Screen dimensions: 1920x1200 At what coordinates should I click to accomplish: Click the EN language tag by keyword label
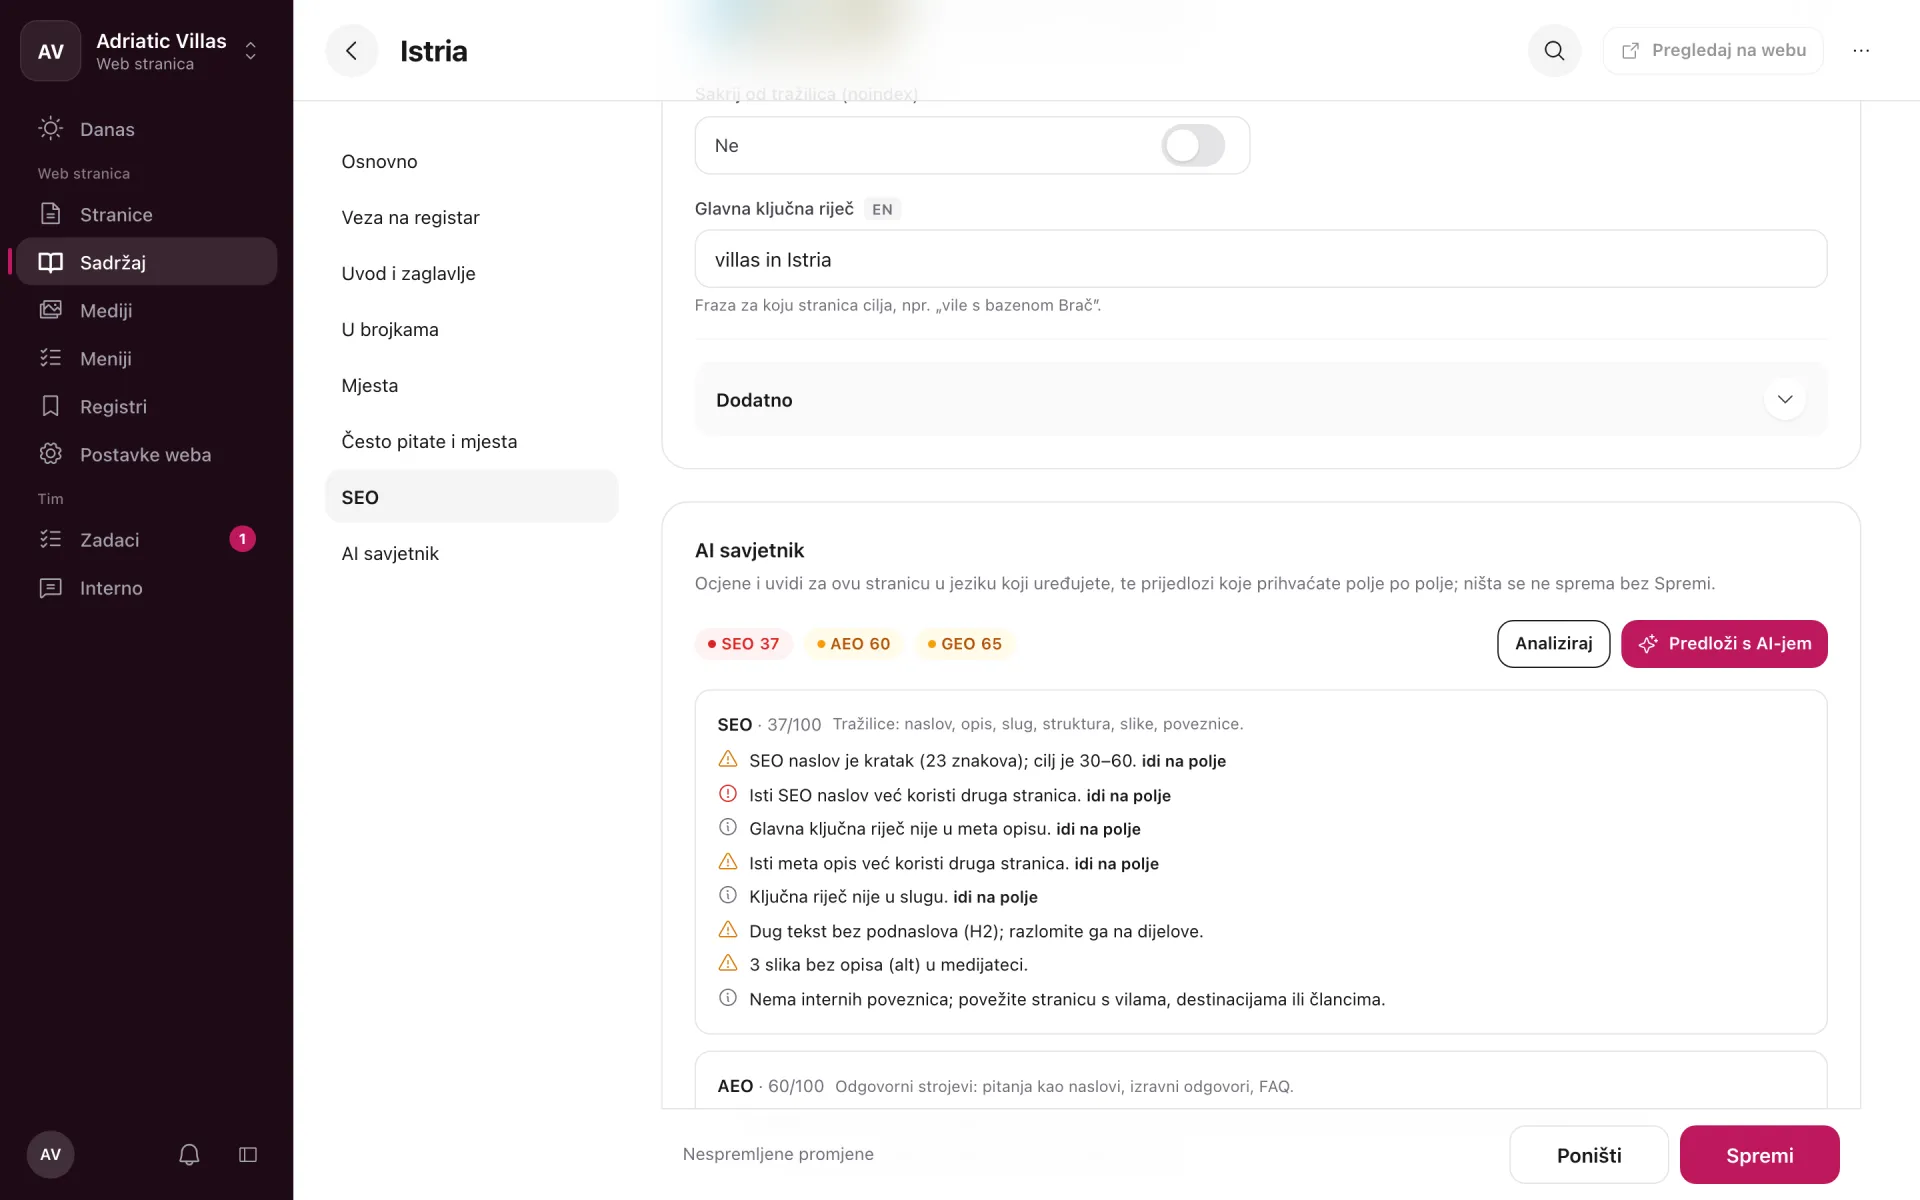[882, 209]
